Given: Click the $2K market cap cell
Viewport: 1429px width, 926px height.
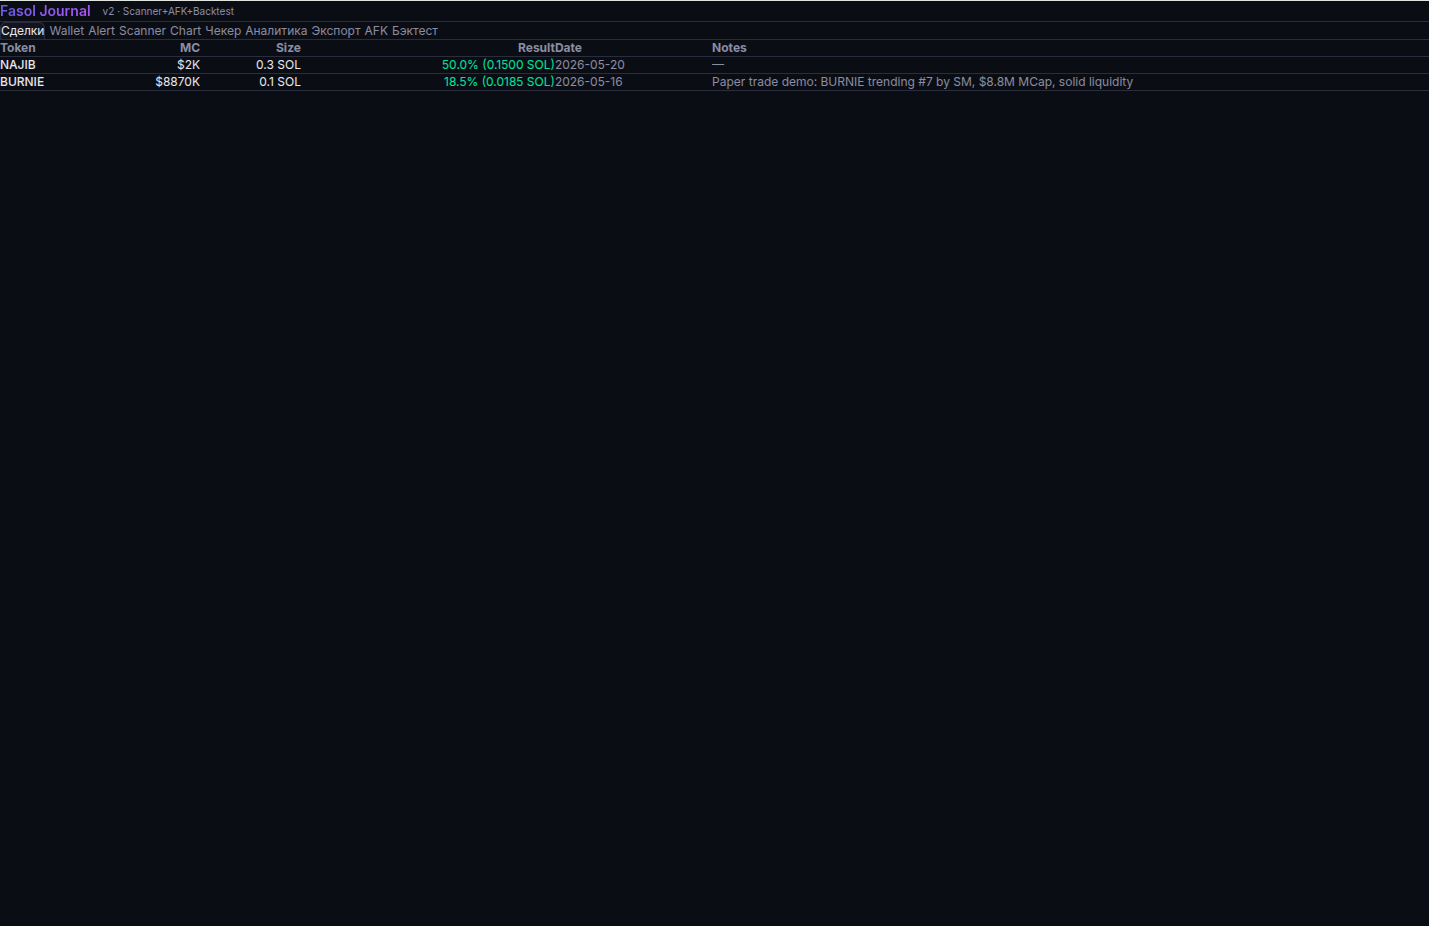Looking at the screenshot, I should tap(189, 65).
